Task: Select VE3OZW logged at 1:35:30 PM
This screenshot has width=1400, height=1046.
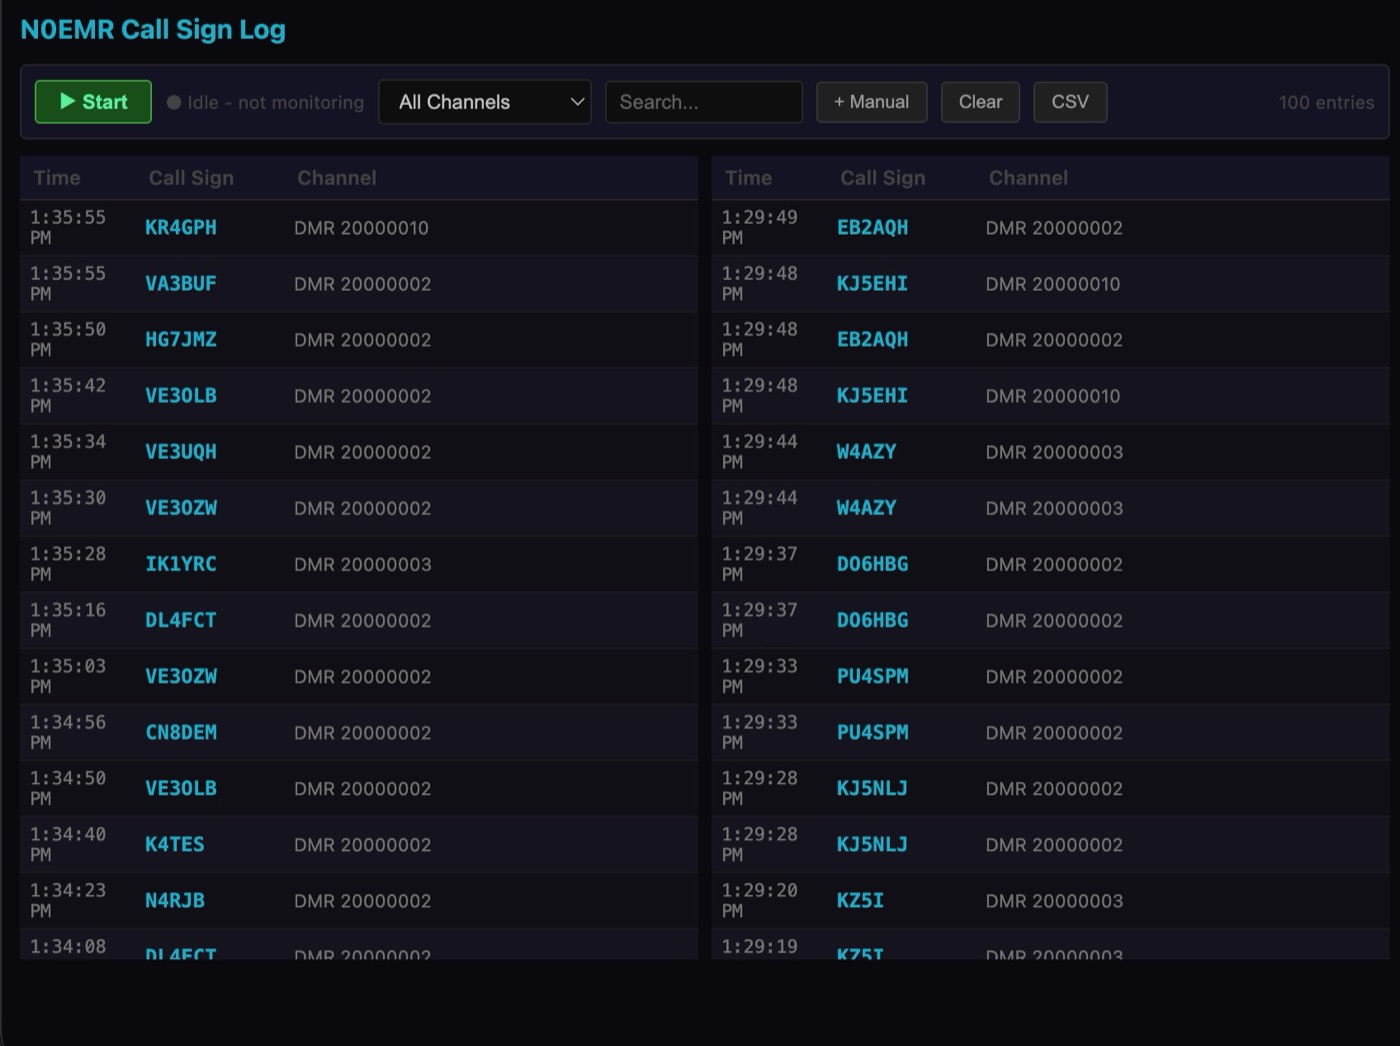Action: click(x=181, y=507)
